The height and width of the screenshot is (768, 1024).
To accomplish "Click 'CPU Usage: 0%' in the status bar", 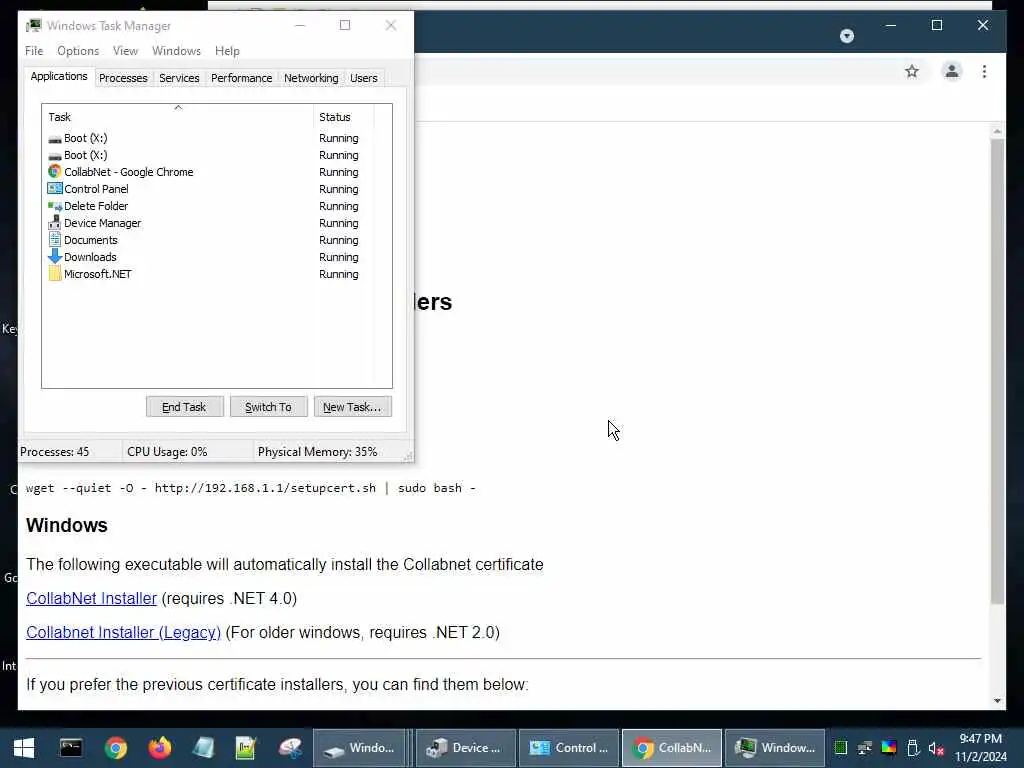I will coord(167,452).
